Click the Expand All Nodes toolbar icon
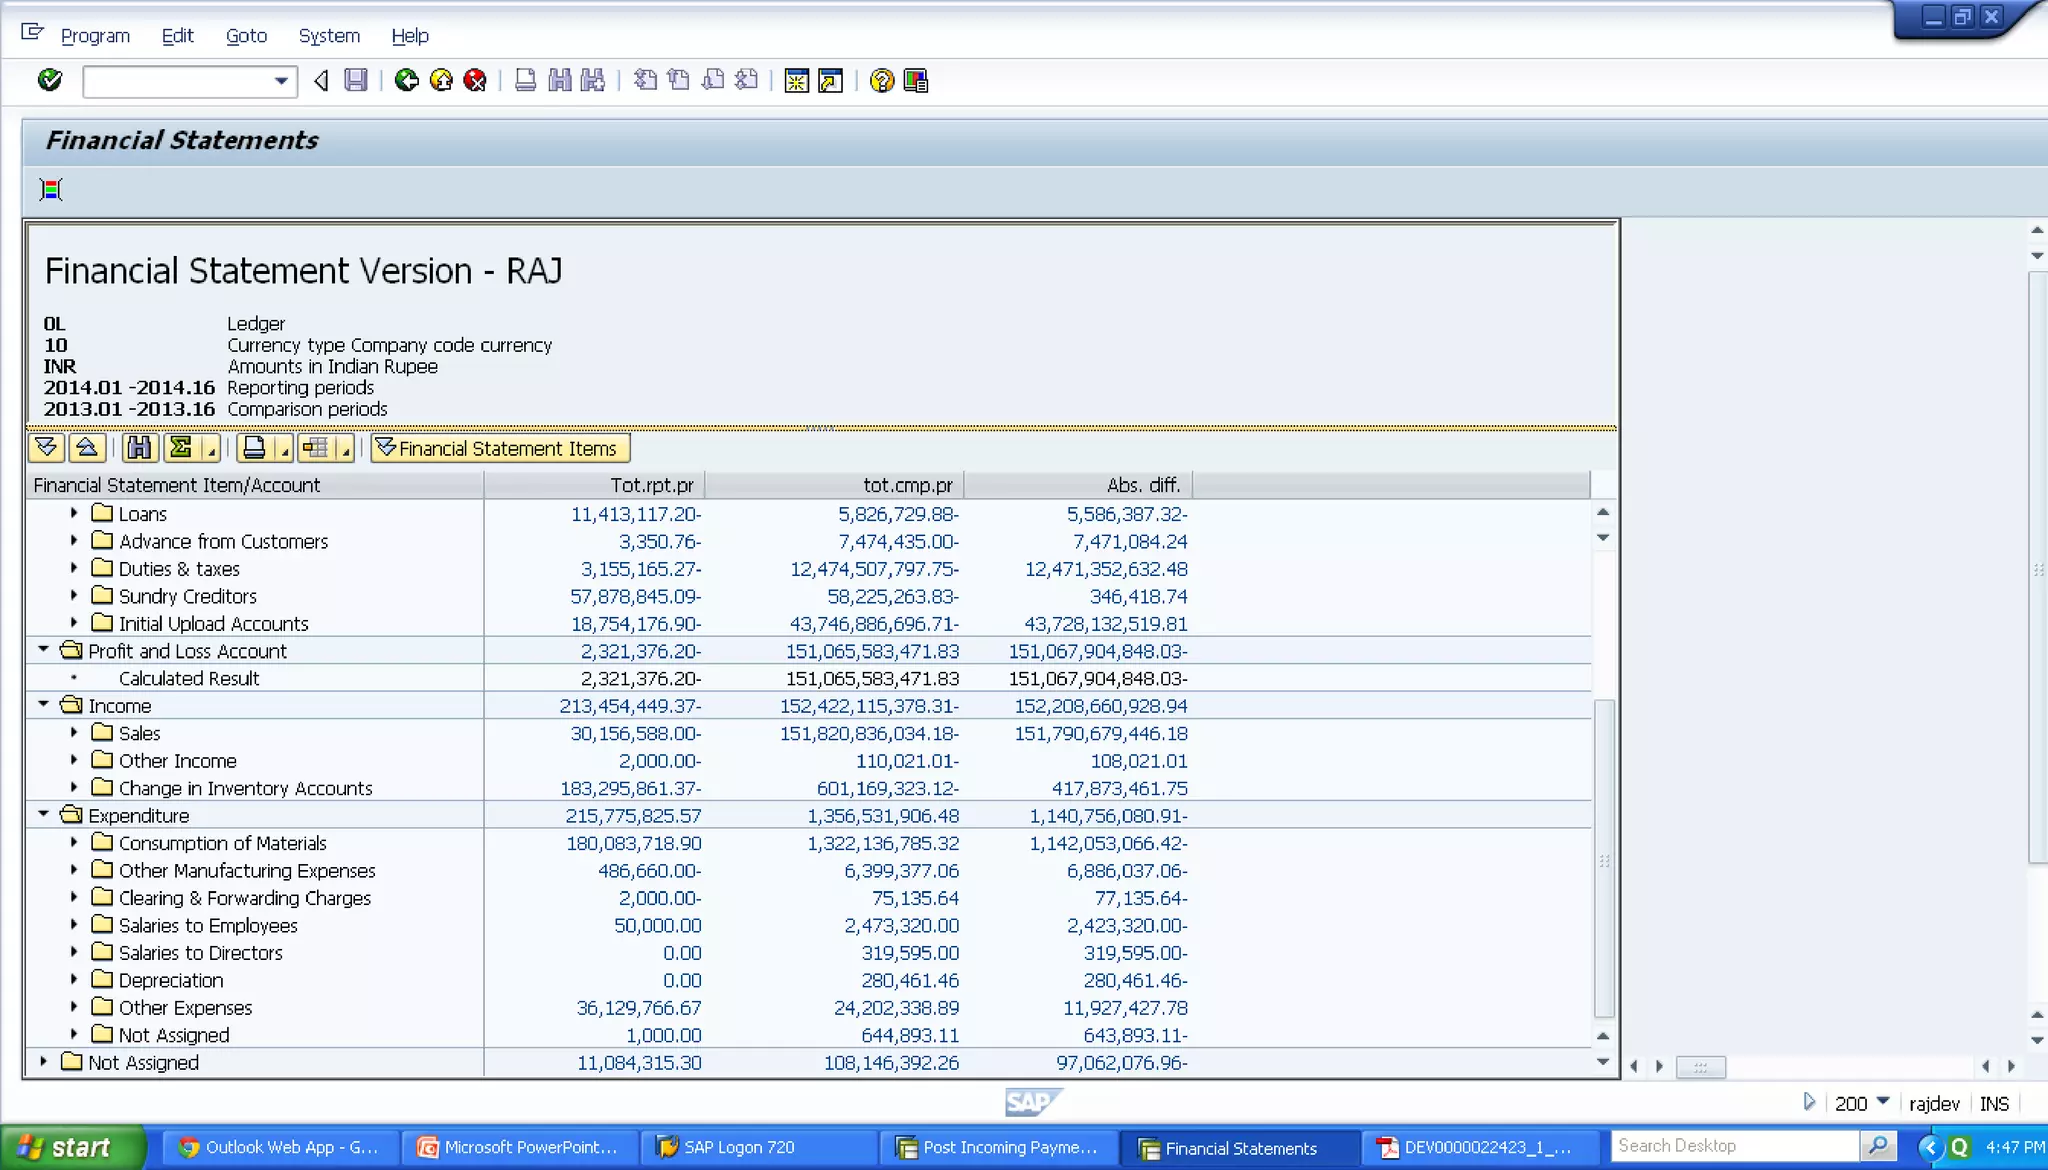2048x1170 pixels. click(46, 448)
